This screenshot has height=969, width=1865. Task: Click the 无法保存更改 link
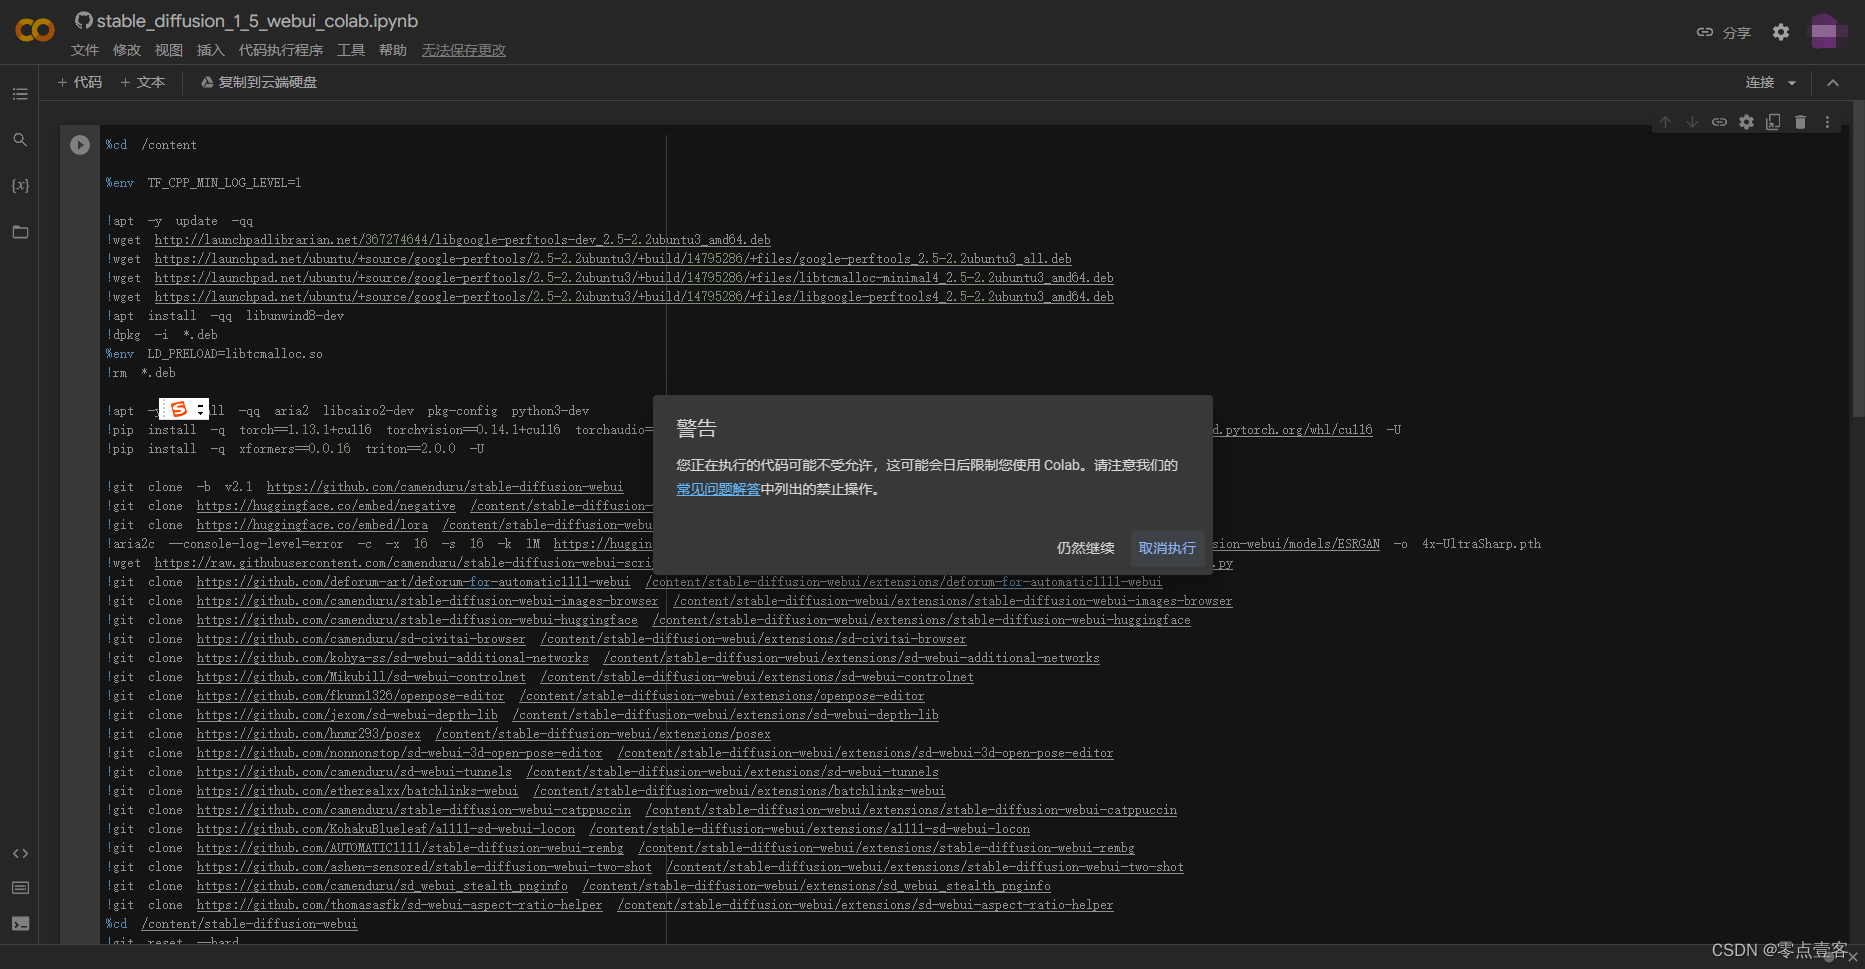[x=464, y=50]
